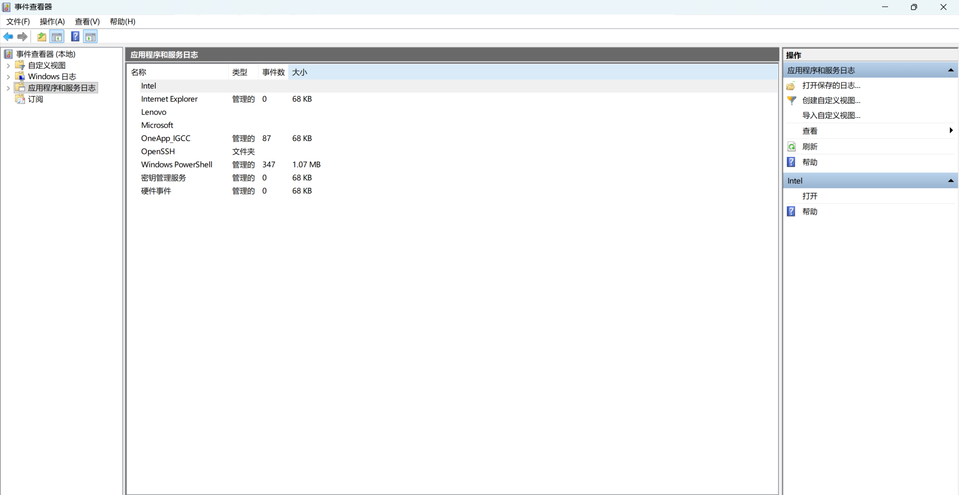Image resolution: width=959 pixels, height=495 pixels.
Task: Select the OneApp_IGCC log row
Action: (x=453, y=138)
